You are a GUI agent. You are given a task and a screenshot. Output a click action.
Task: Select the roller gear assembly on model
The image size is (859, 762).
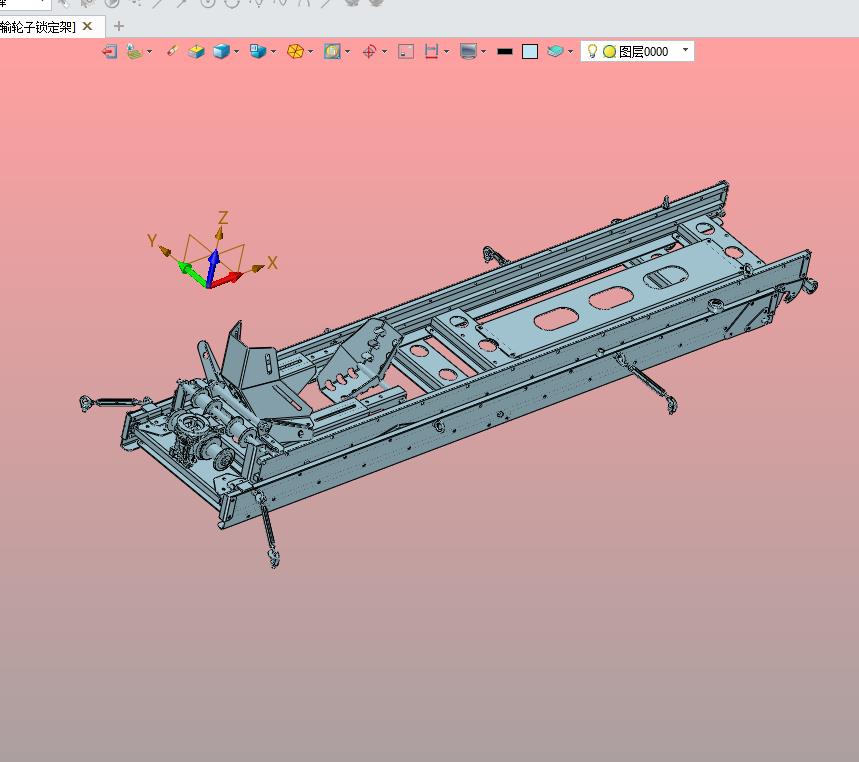(x=208, y=427)
